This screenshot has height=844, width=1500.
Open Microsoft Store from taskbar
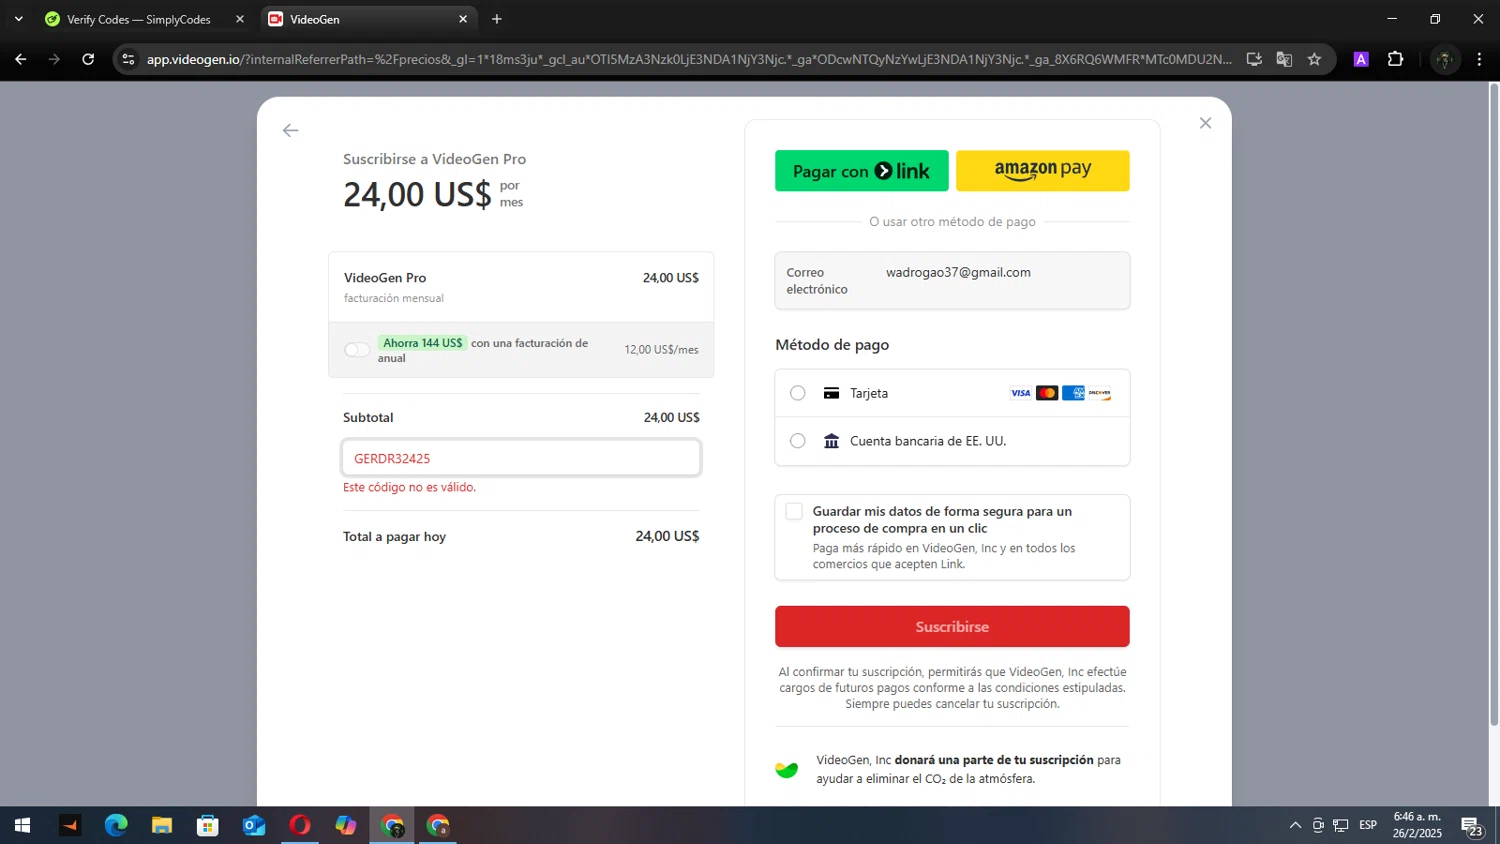208,825
